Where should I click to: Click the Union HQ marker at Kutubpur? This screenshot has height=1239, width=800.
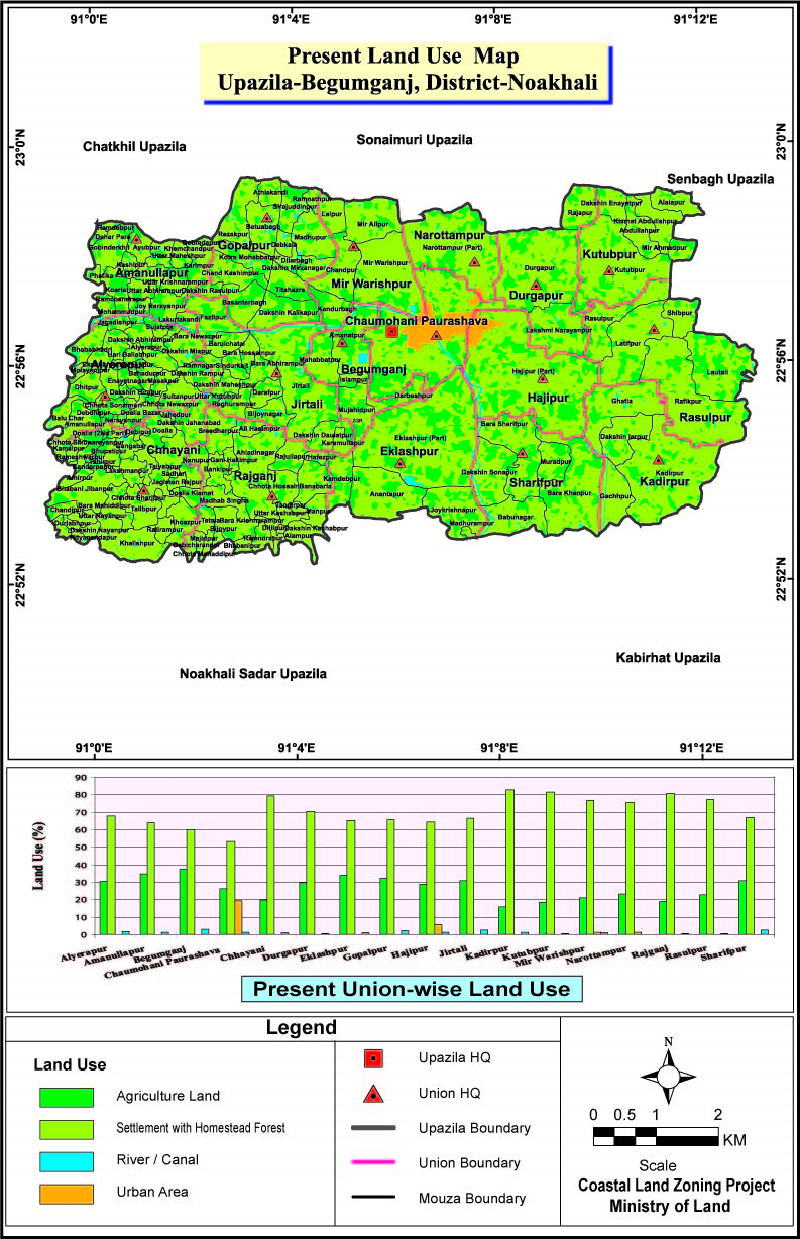point(608,269)
